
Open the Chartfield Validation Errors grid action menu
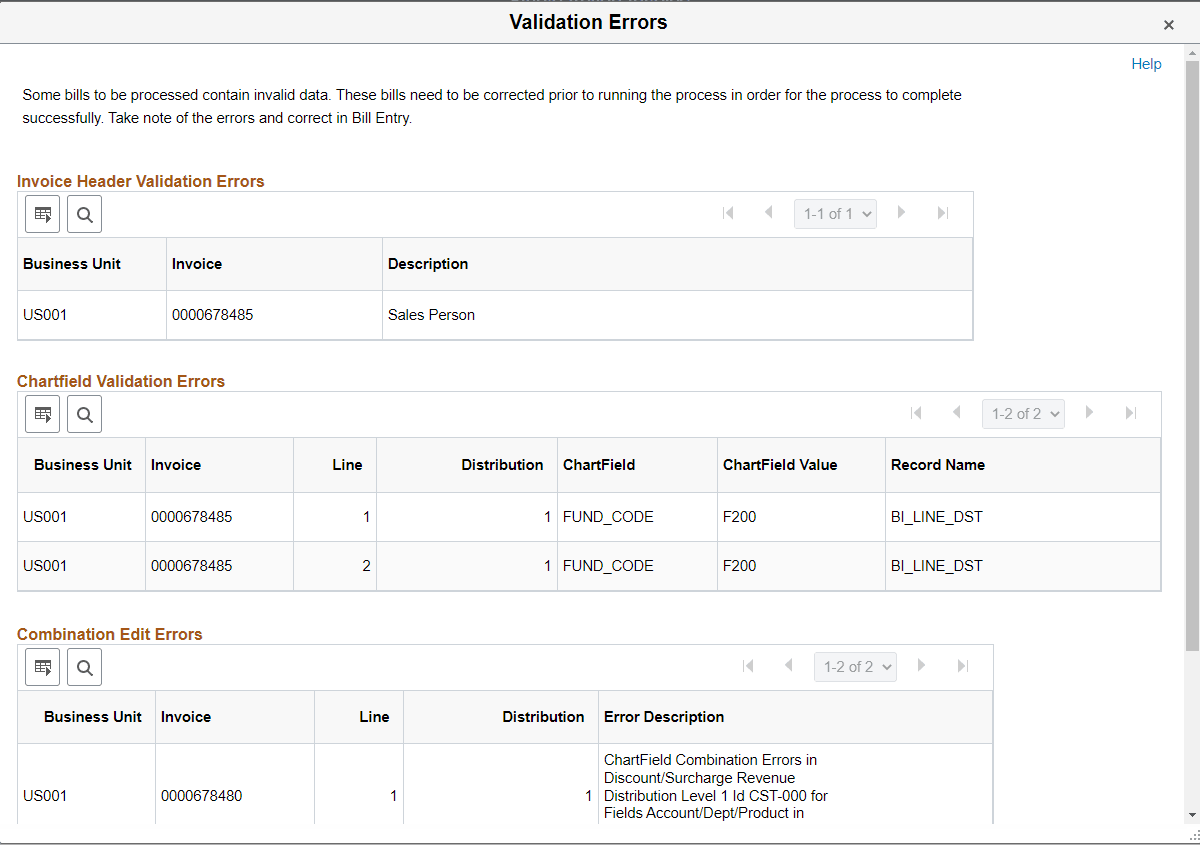click(42, 413)
